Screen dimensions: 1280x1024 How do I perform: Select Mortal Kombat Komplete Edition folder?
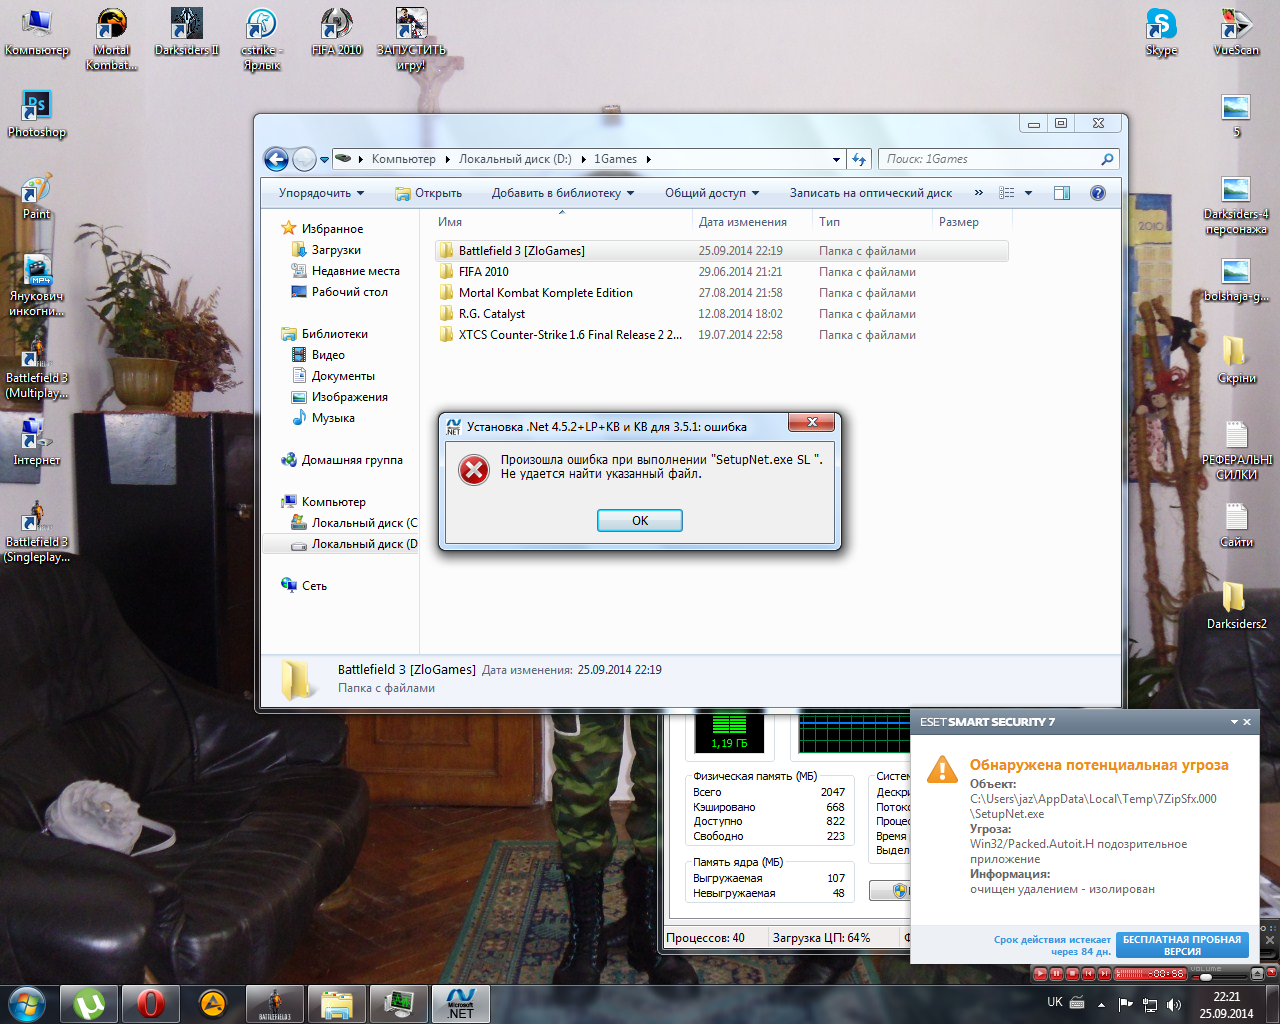click(x=721, y=293)
